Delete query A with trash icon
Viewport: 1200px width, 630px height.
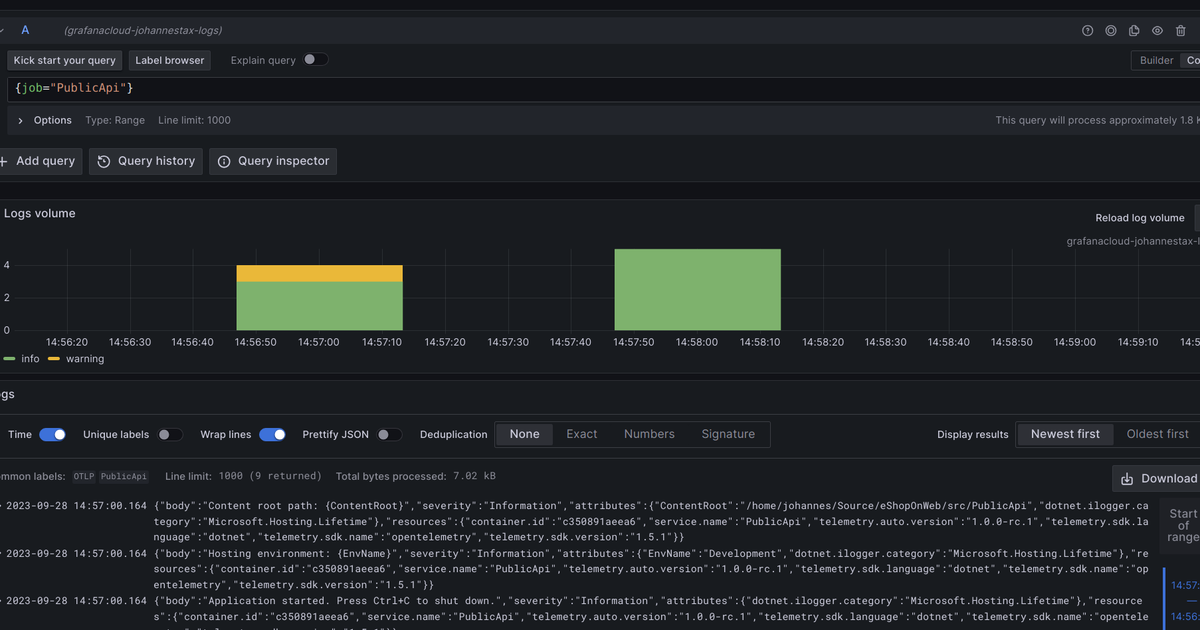pos(1181,31)
